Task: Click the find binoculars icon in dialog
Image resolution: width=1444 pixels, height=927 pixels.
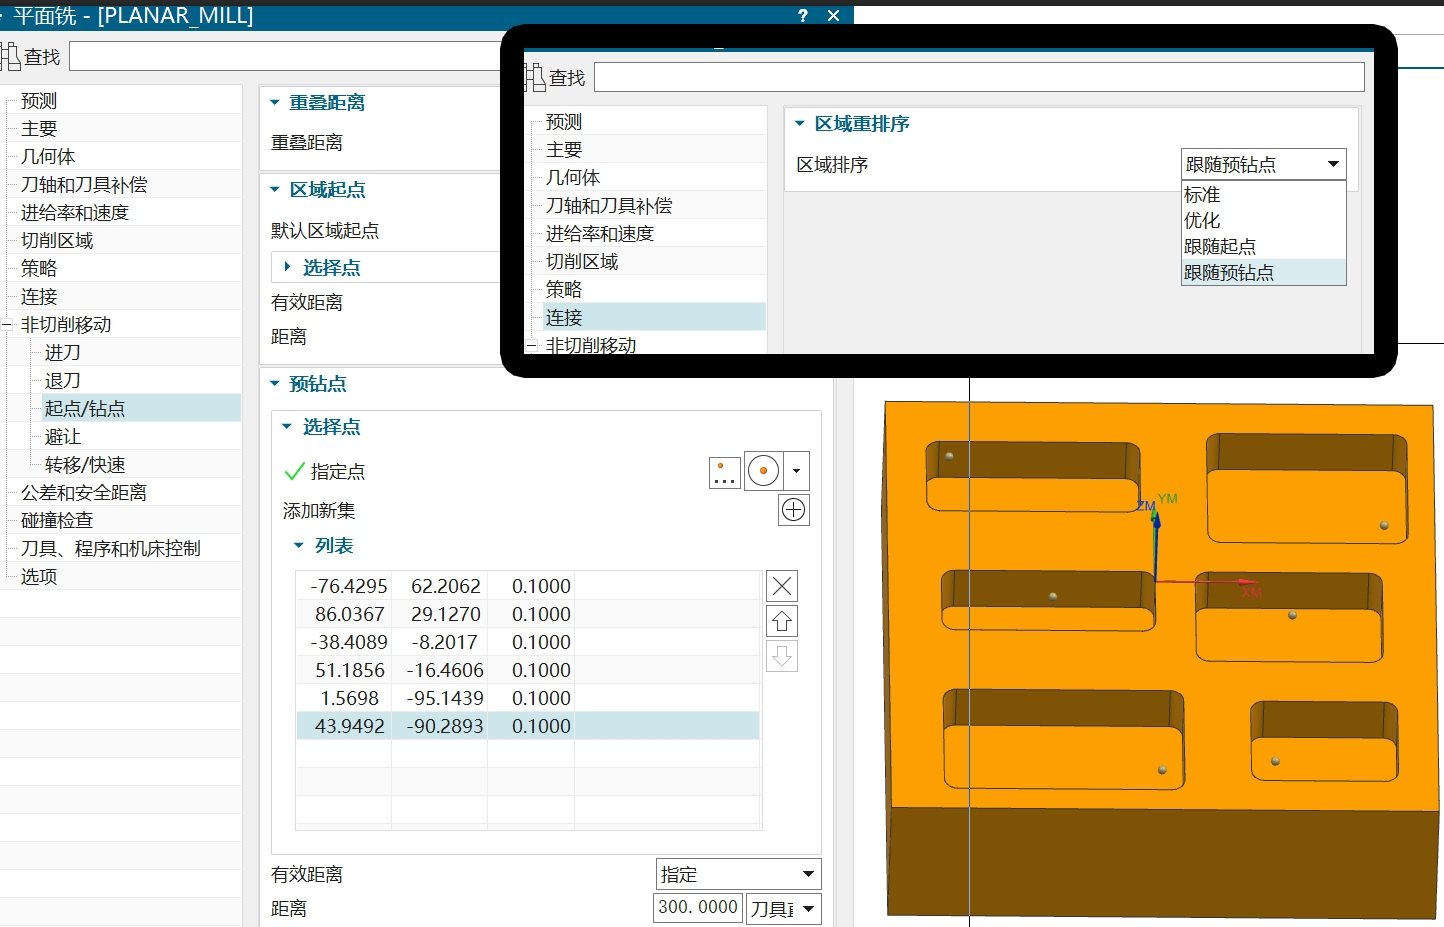Action: click(10, 56)
